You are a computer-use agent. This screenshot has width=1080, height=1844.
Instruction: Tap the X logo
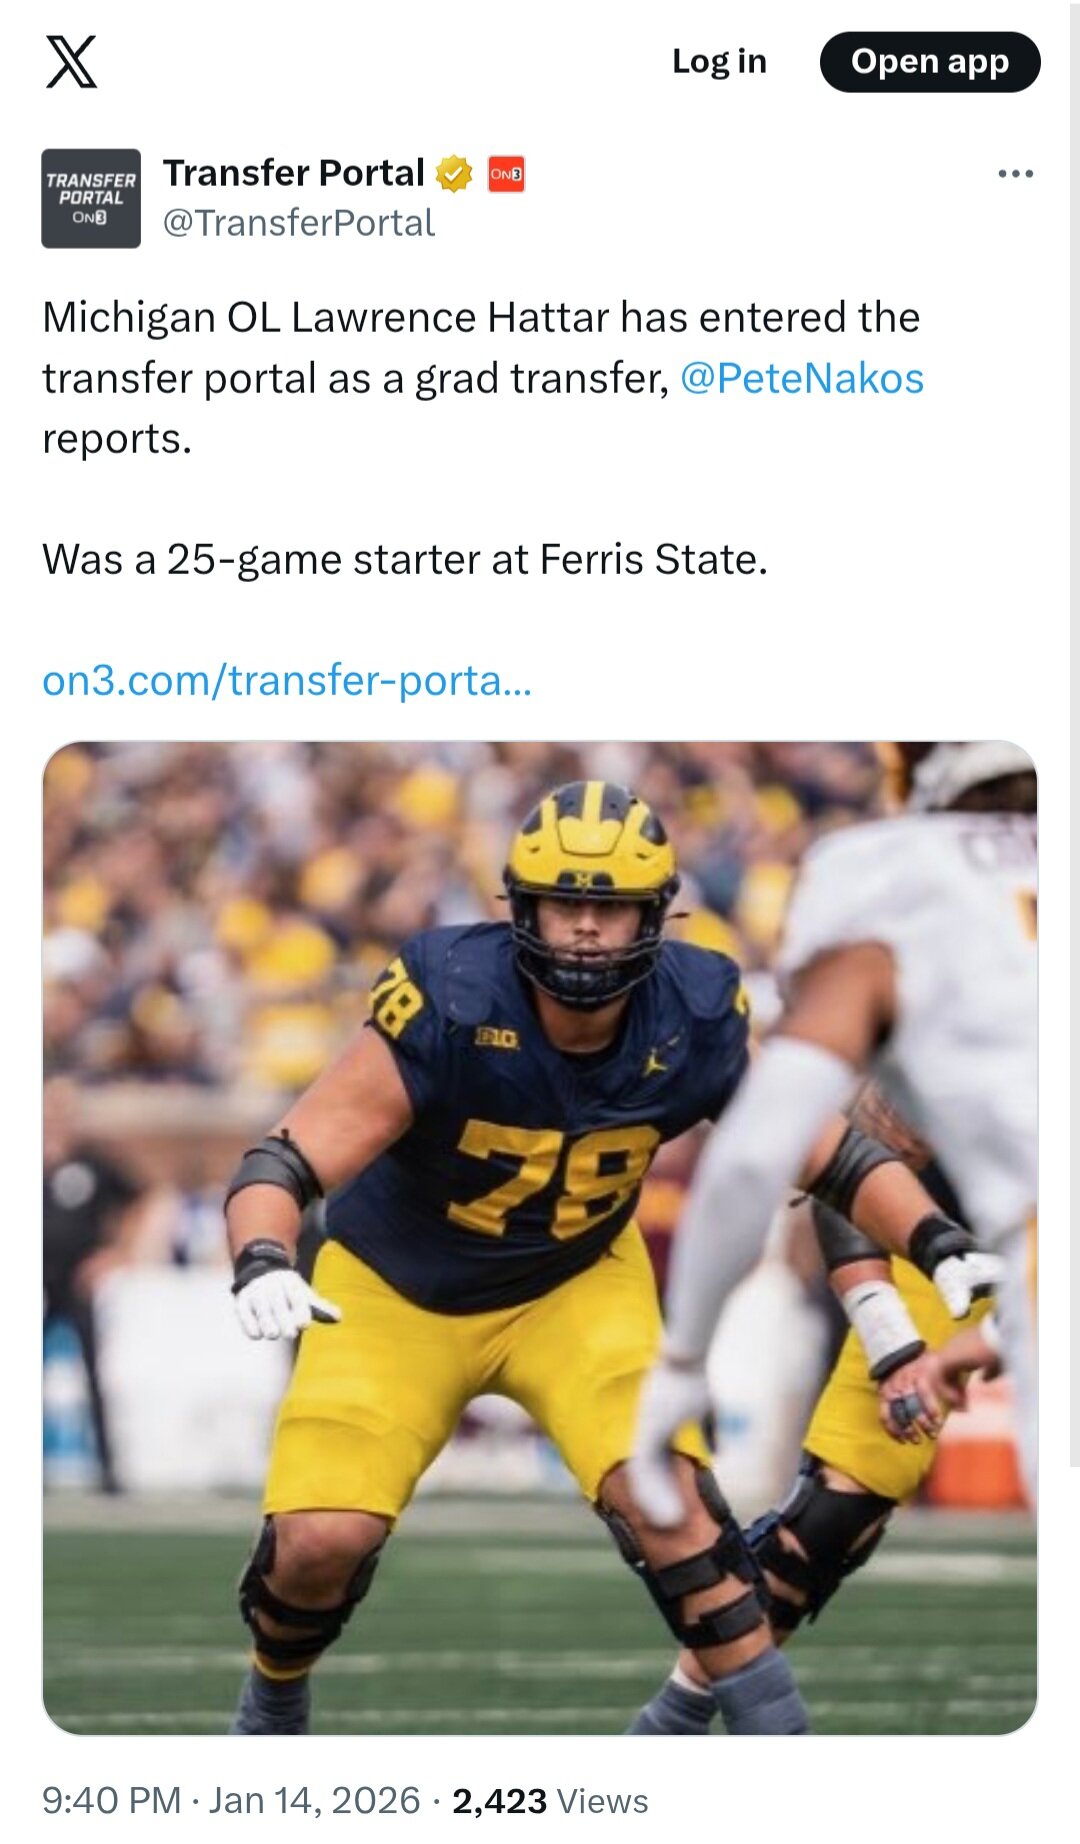click(72, 62)
